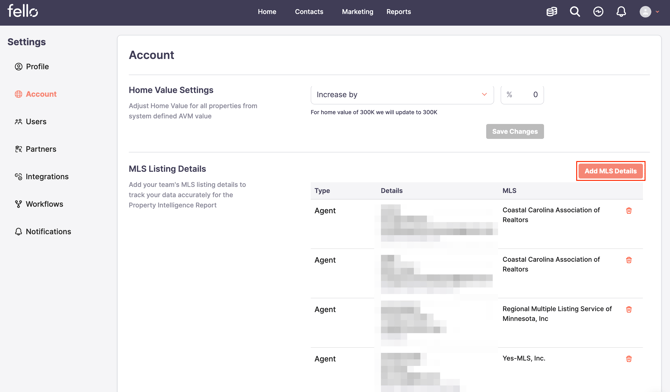Screen dimensions: 670x392
Task: Open the notifications bell in header
Action: click(621, 12)
